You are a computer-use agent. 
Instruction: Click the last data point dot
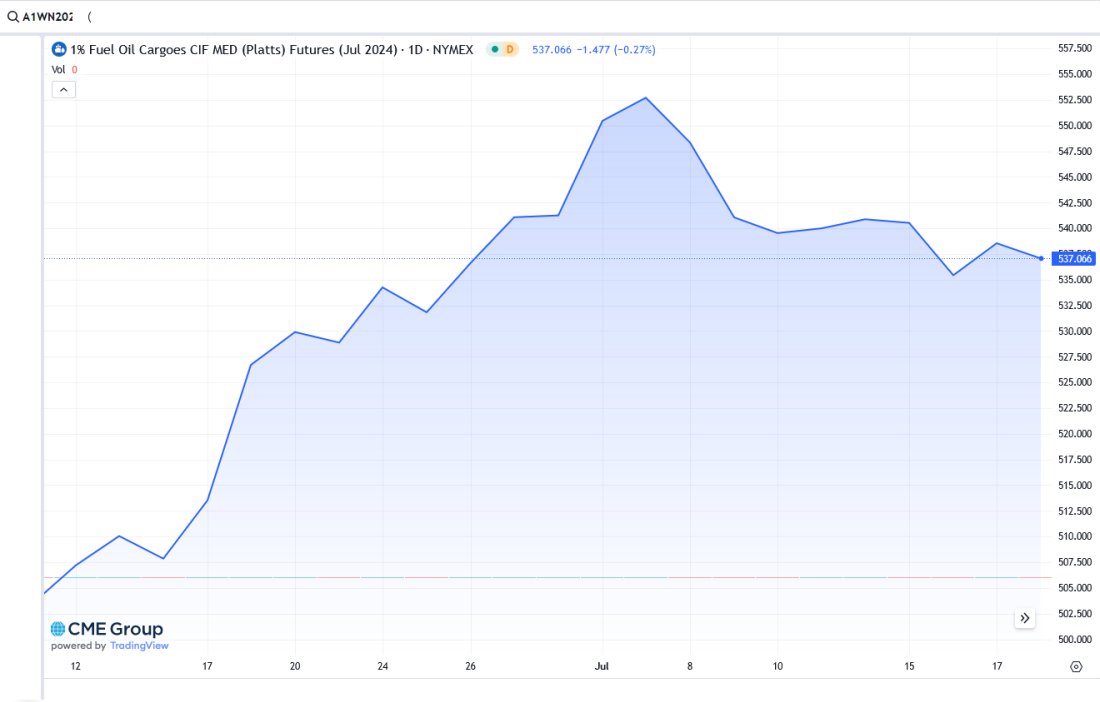[x=1042, y=258]
